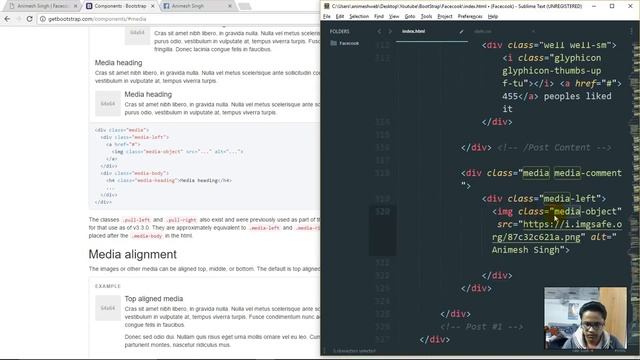This screenshot has width=640, height=360.
Task: Click the Facecook folder icon in the sidebar
Action: [x=333, y=43]
